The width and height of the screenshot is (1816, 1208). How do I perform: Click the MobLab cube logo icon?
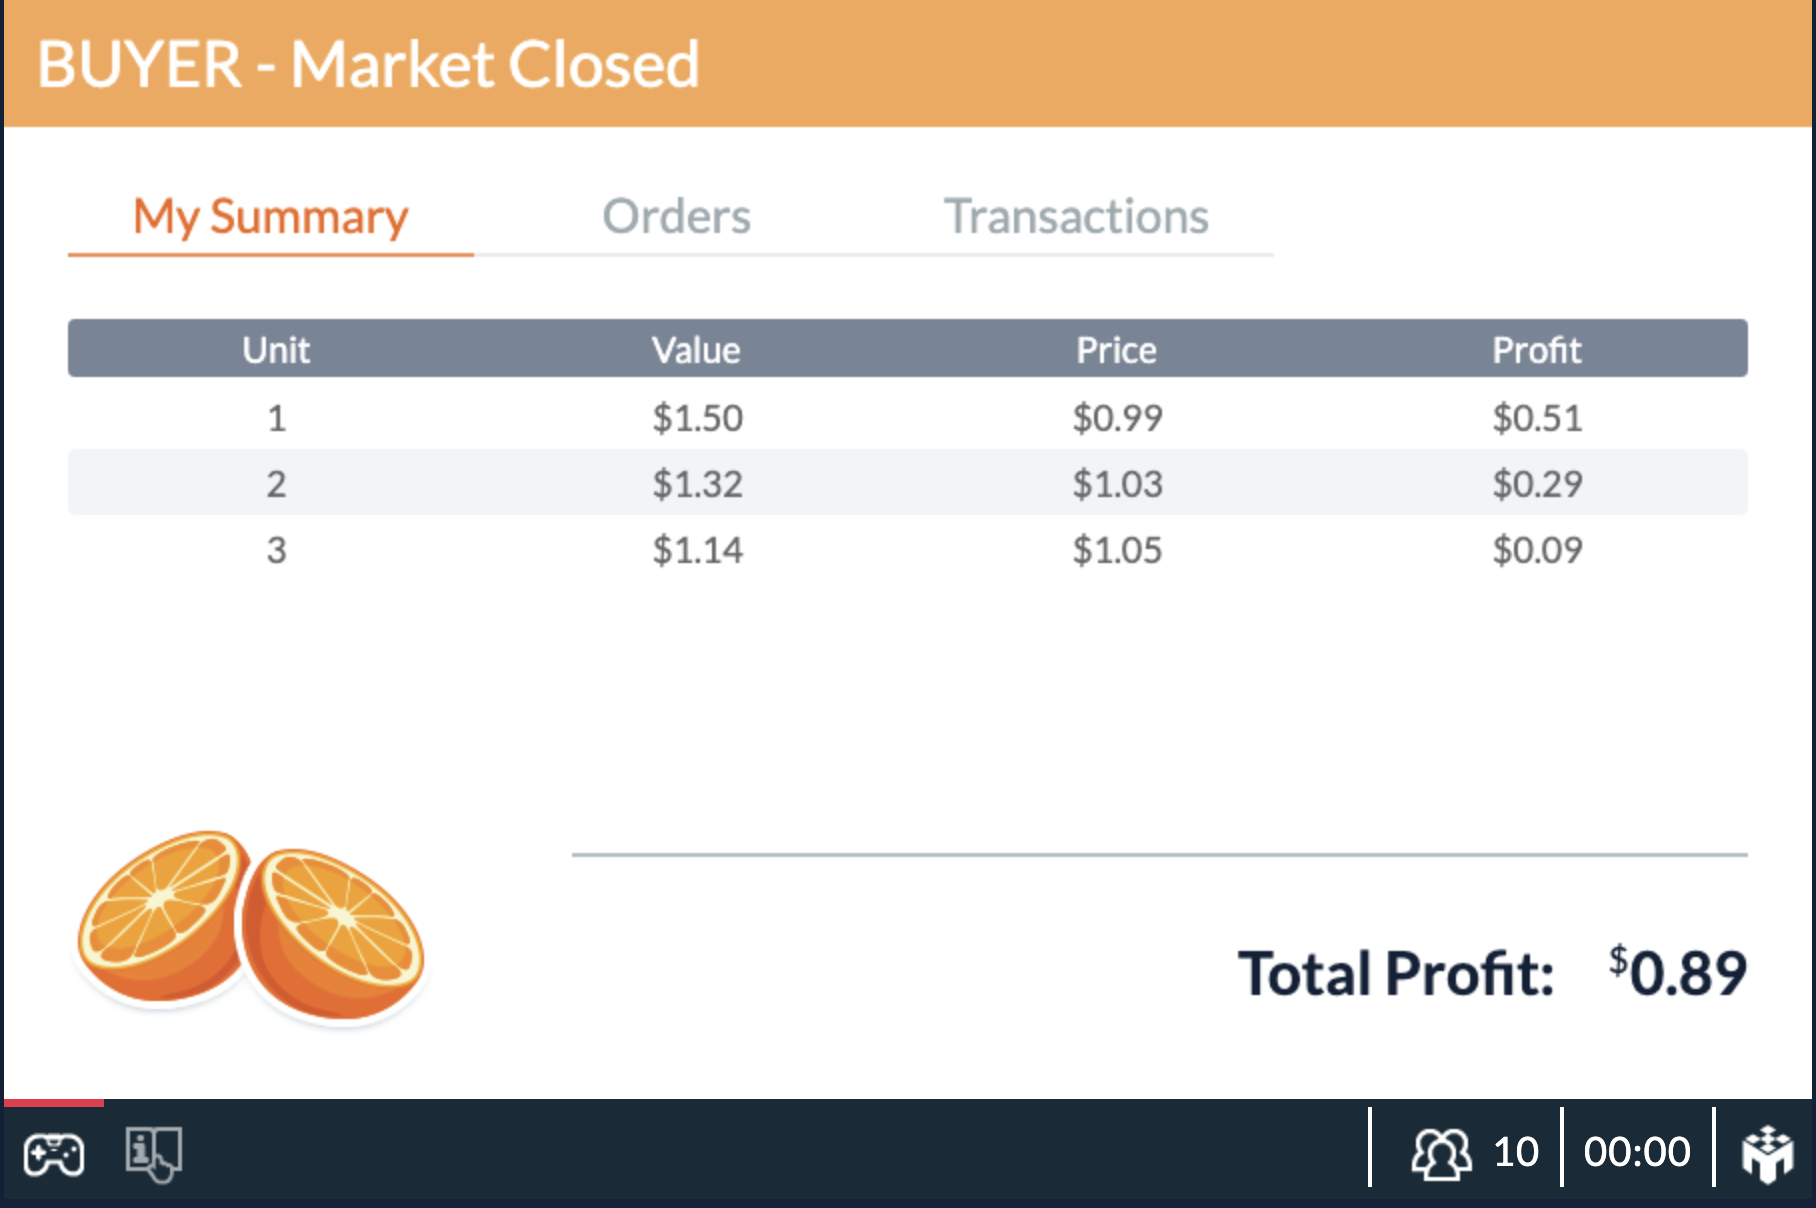[1768, 1154]
